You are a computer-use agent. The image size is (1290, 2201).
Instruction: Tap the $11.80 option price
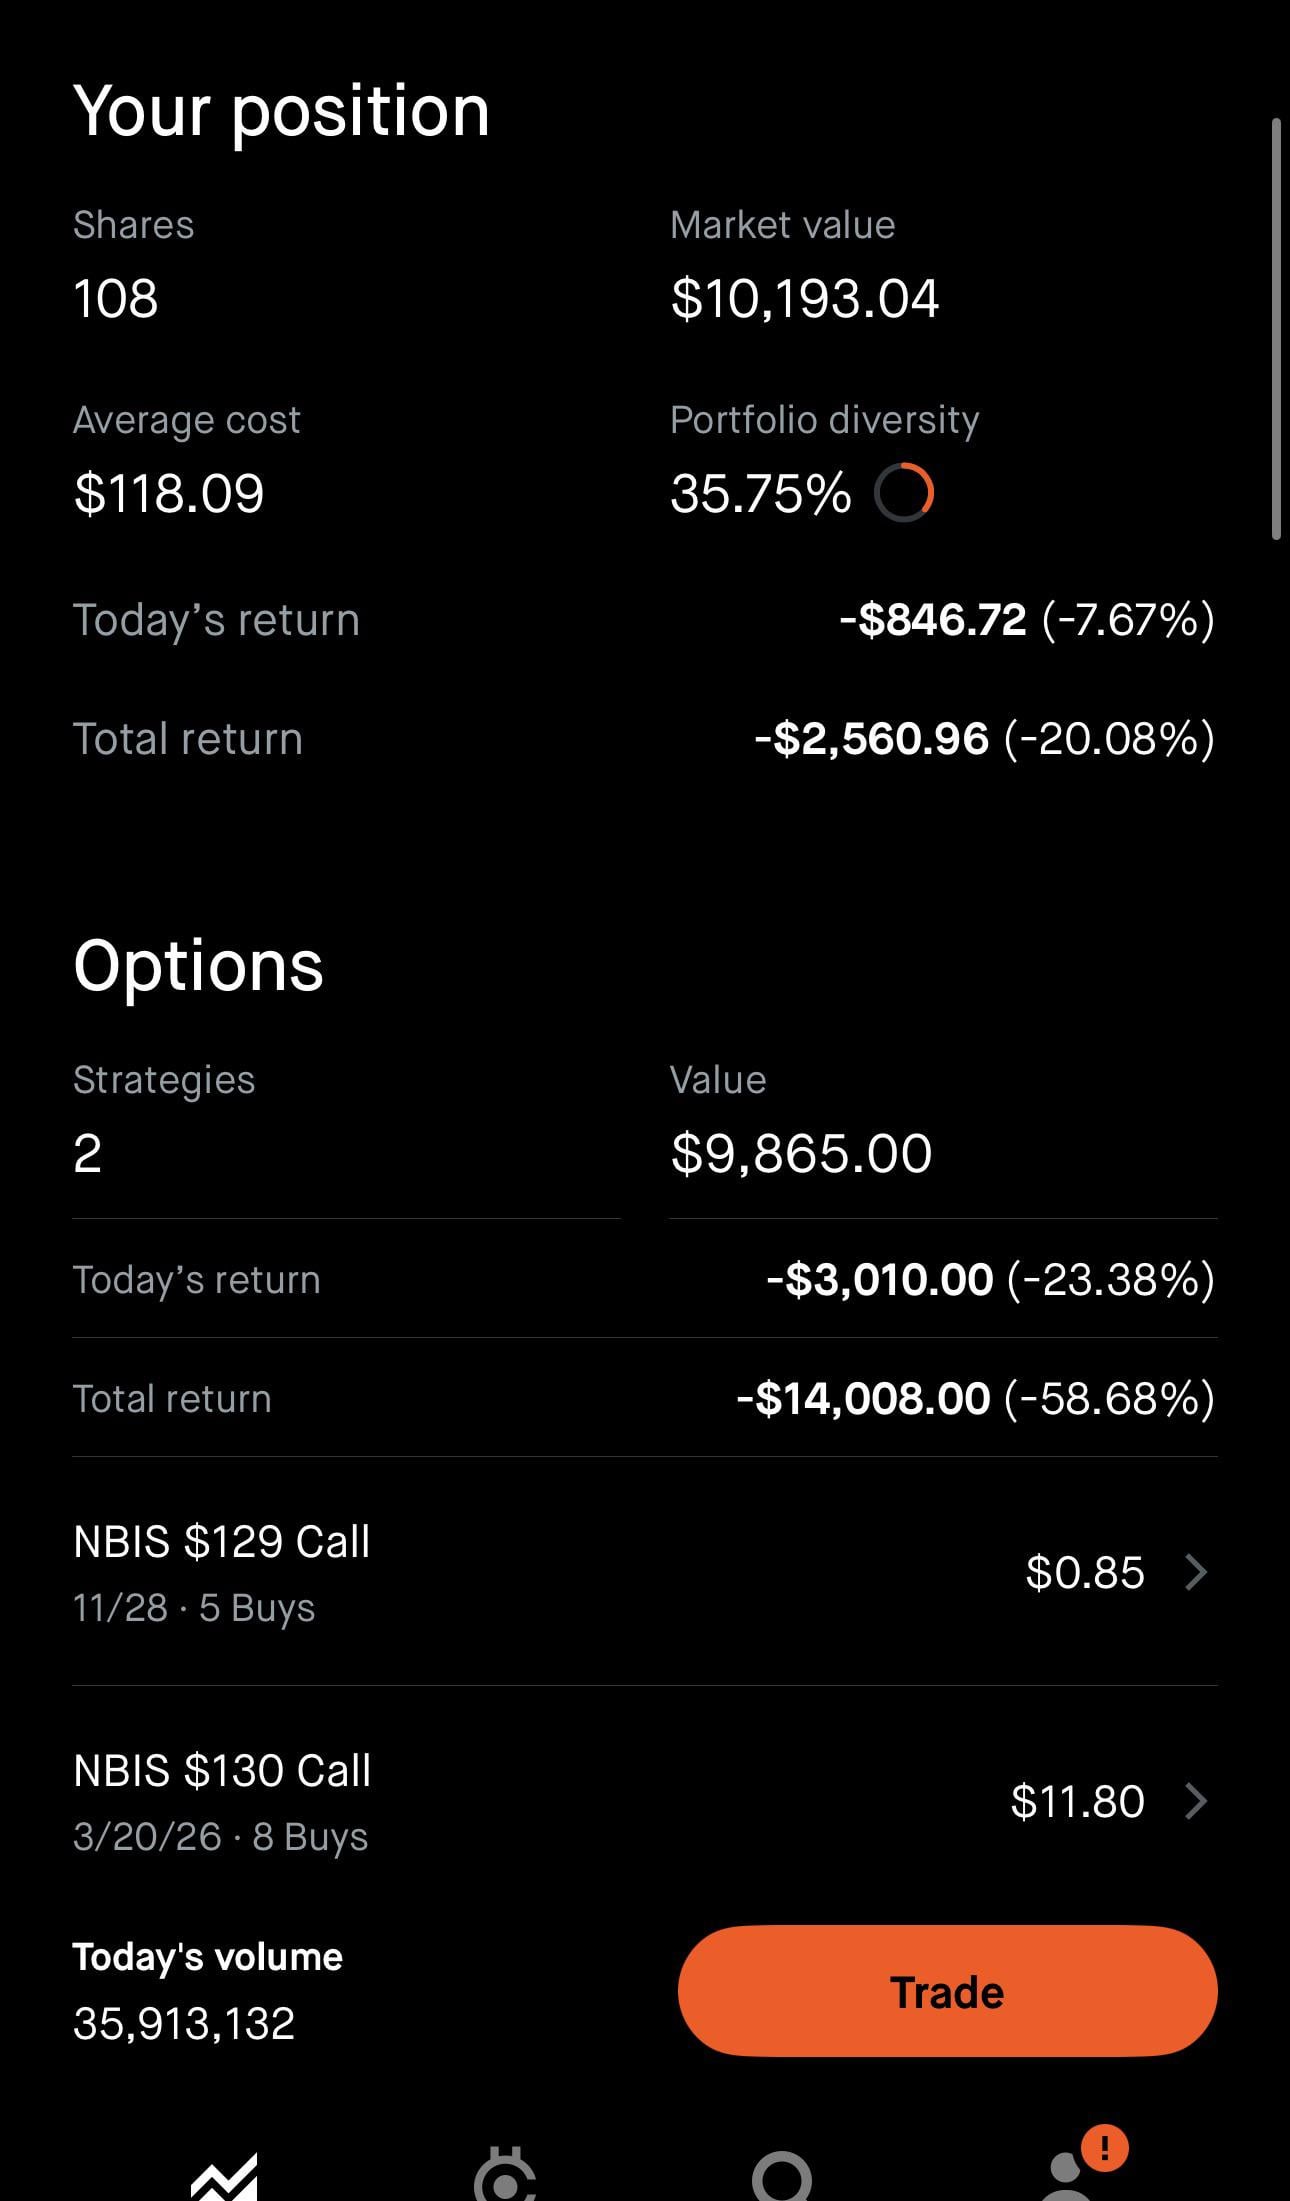click(1077, 1802)
